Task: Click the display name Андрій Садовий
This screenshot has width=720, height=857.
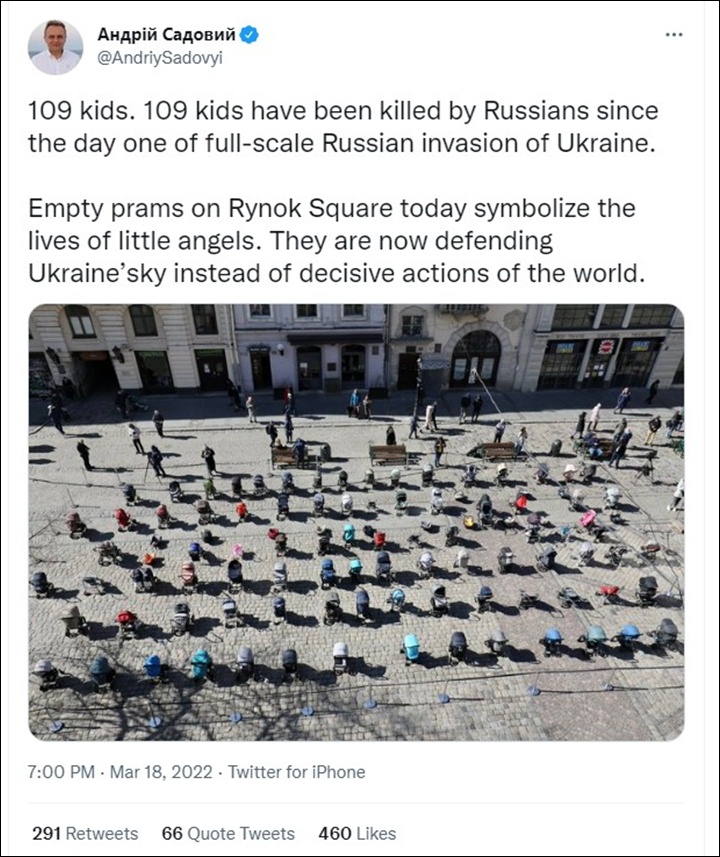Action: 166,35
